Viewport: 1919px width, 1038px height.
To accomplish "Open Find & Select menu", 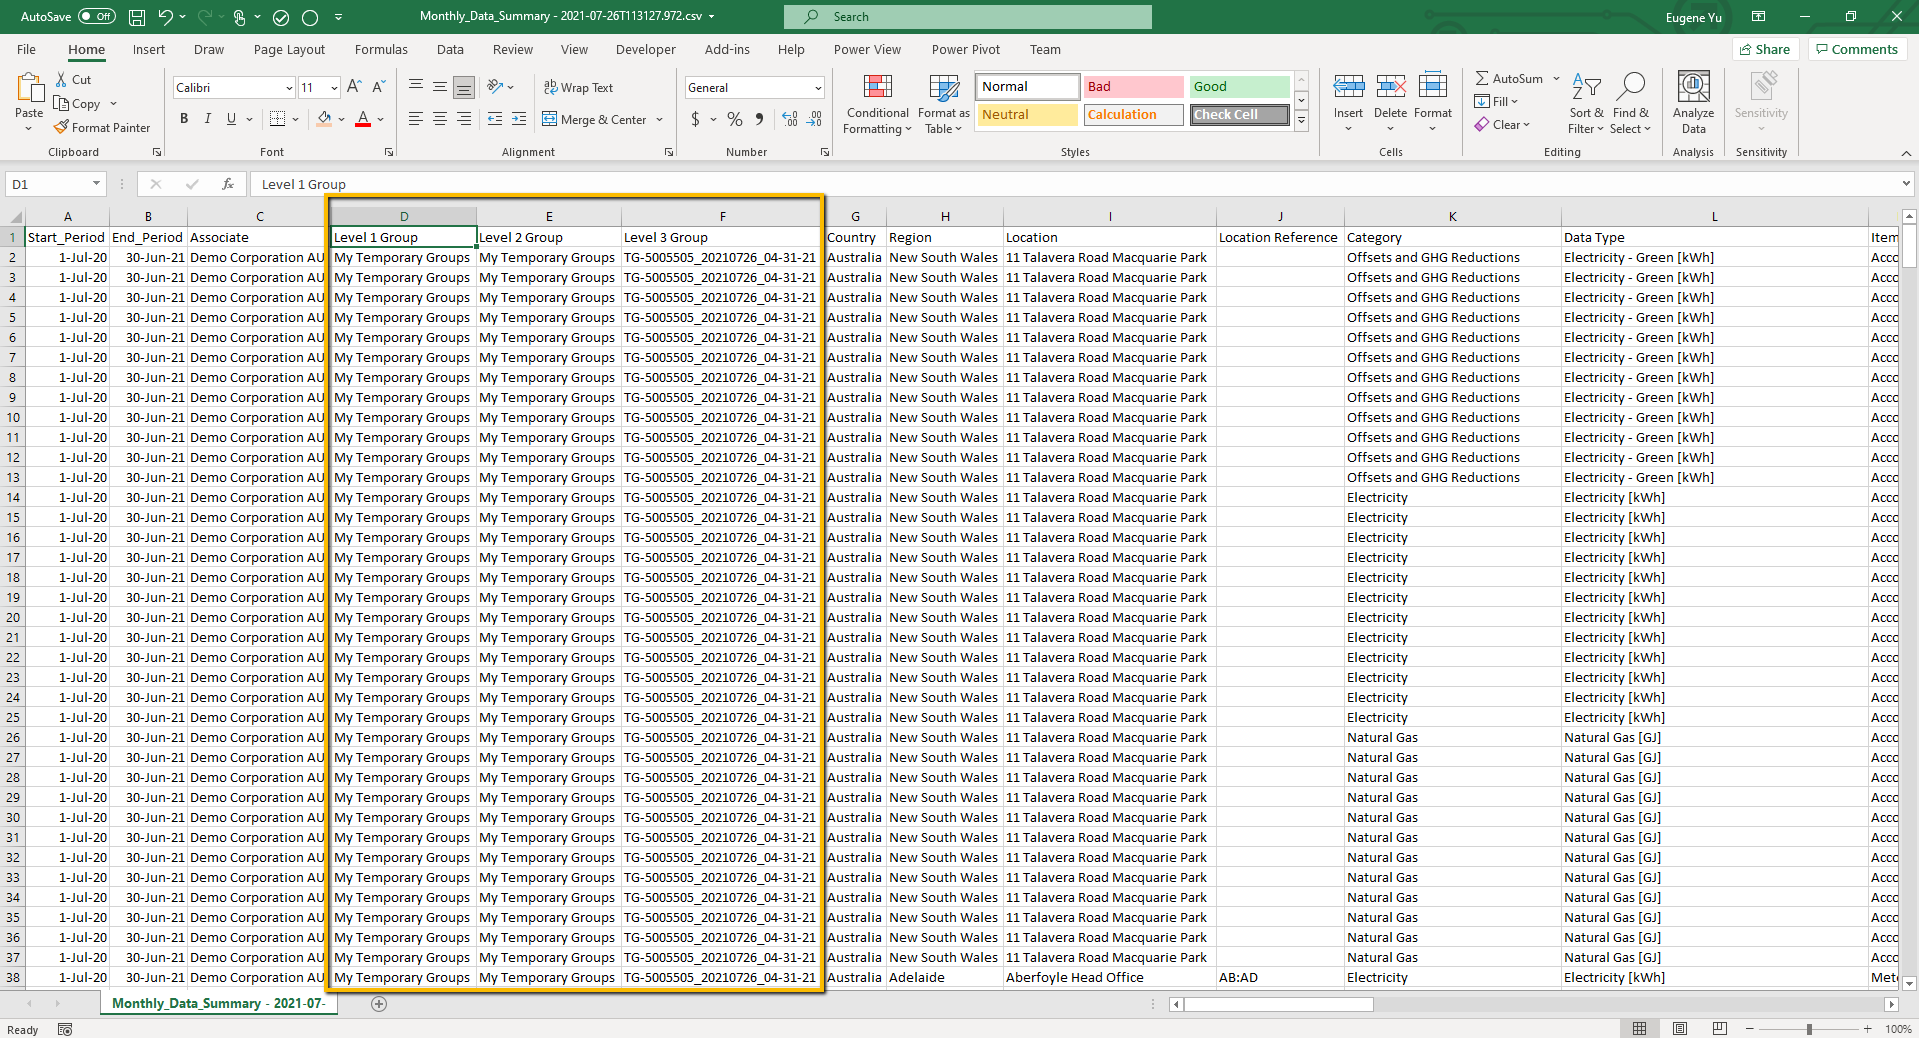I will [x=1630, y=104].
